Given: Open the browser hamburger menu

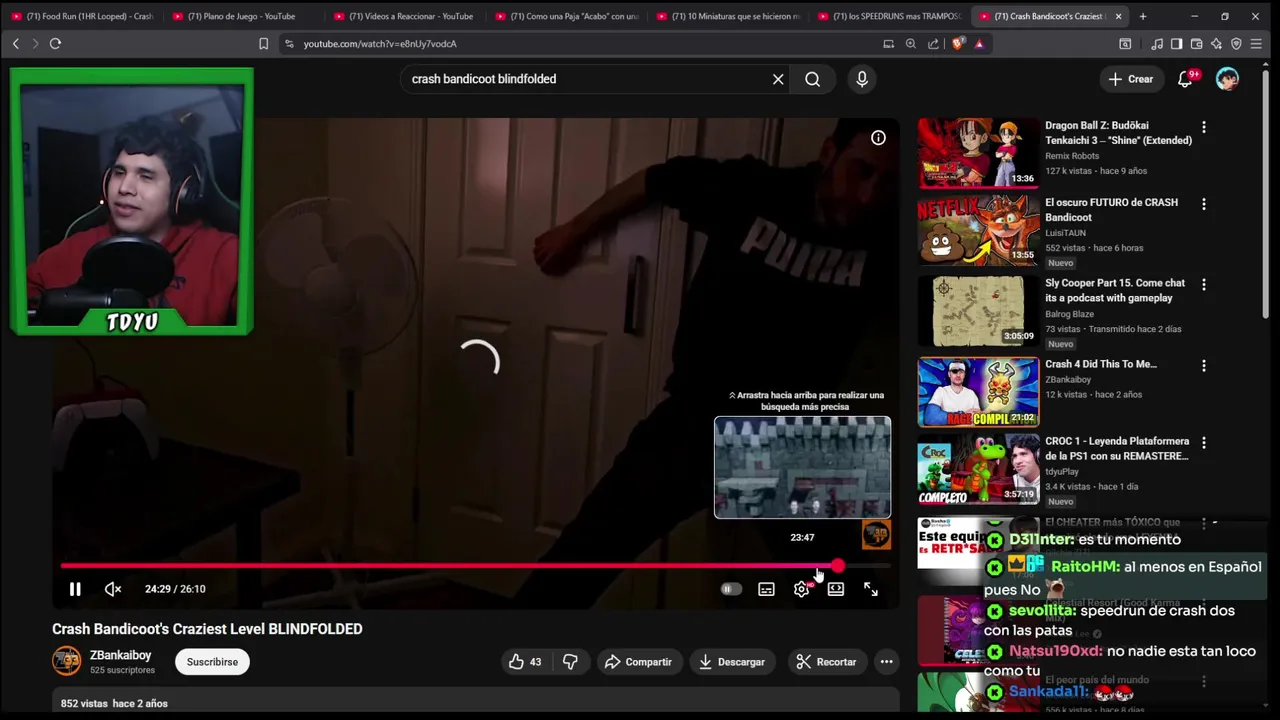Looking at the screenshot, I should point(1257,44).
